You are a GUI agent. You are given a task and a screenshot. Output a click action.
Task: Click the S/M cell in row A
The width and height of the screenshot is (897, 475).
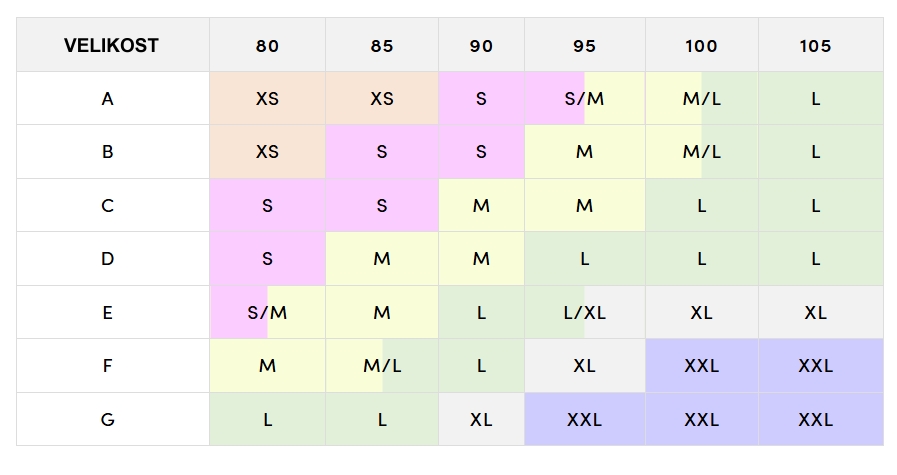585,99
